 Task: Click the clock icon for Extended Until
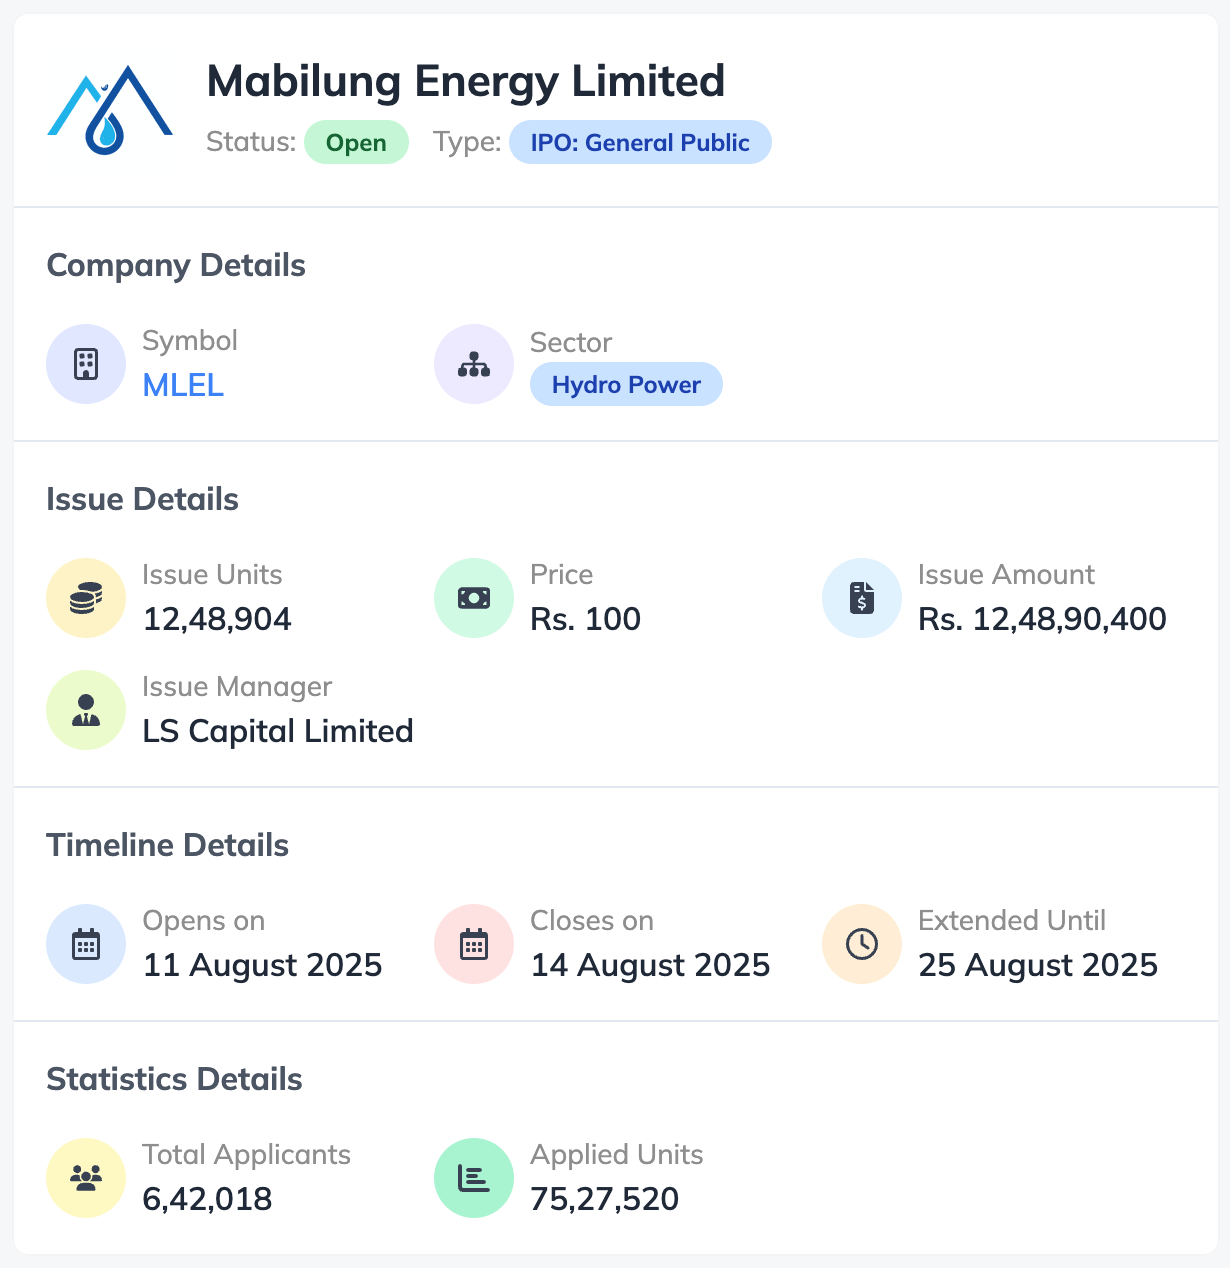click(862, 944)
